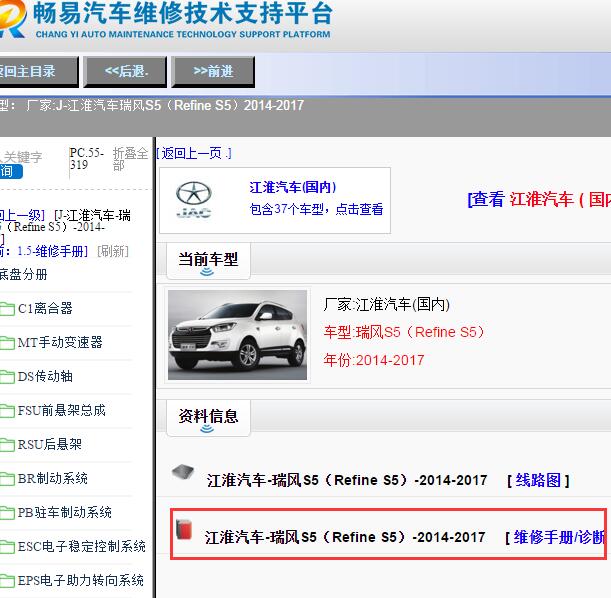Image resolution: width=611 pixels, height=598 pixels.
Task: Click the folder icon next to C1离合器
Action: click(7, 309)
